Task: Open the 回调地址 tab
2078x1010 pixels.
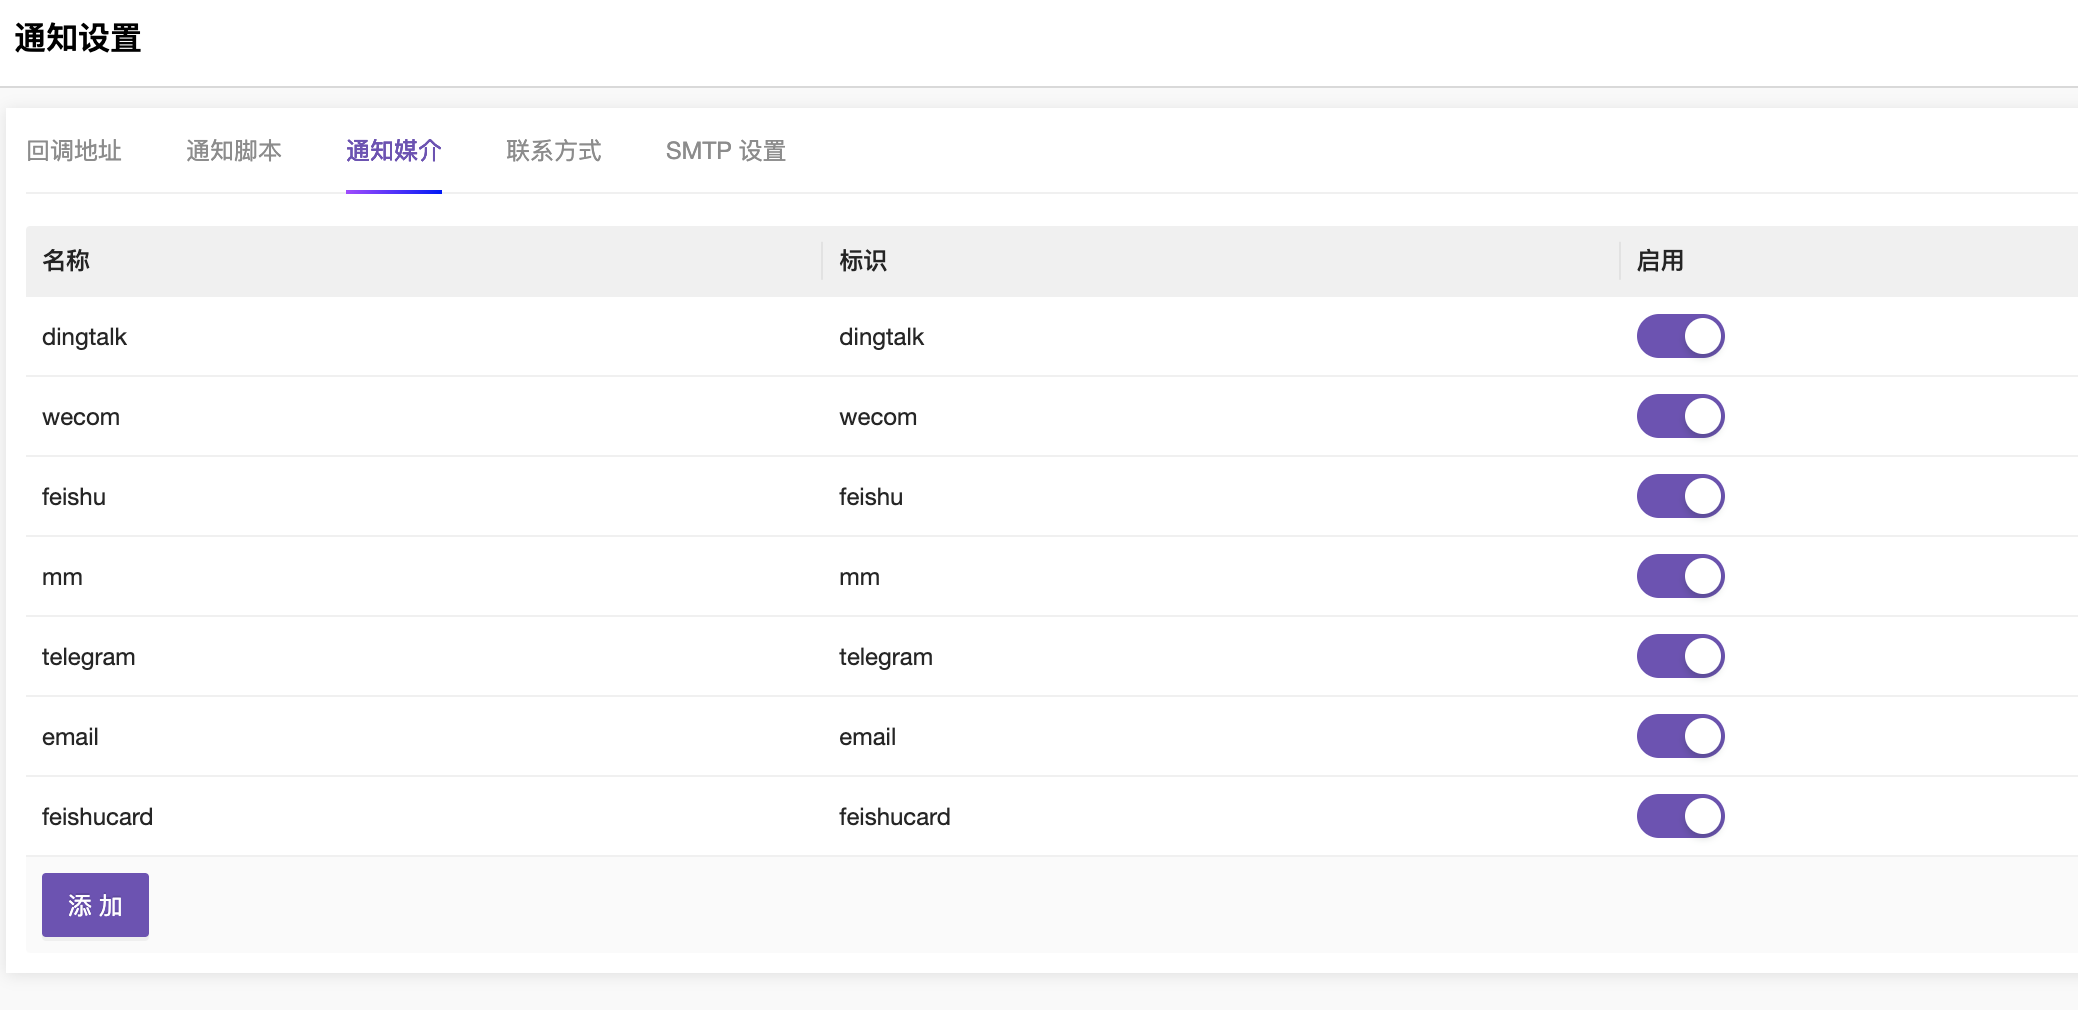Action: pos(74,151)
